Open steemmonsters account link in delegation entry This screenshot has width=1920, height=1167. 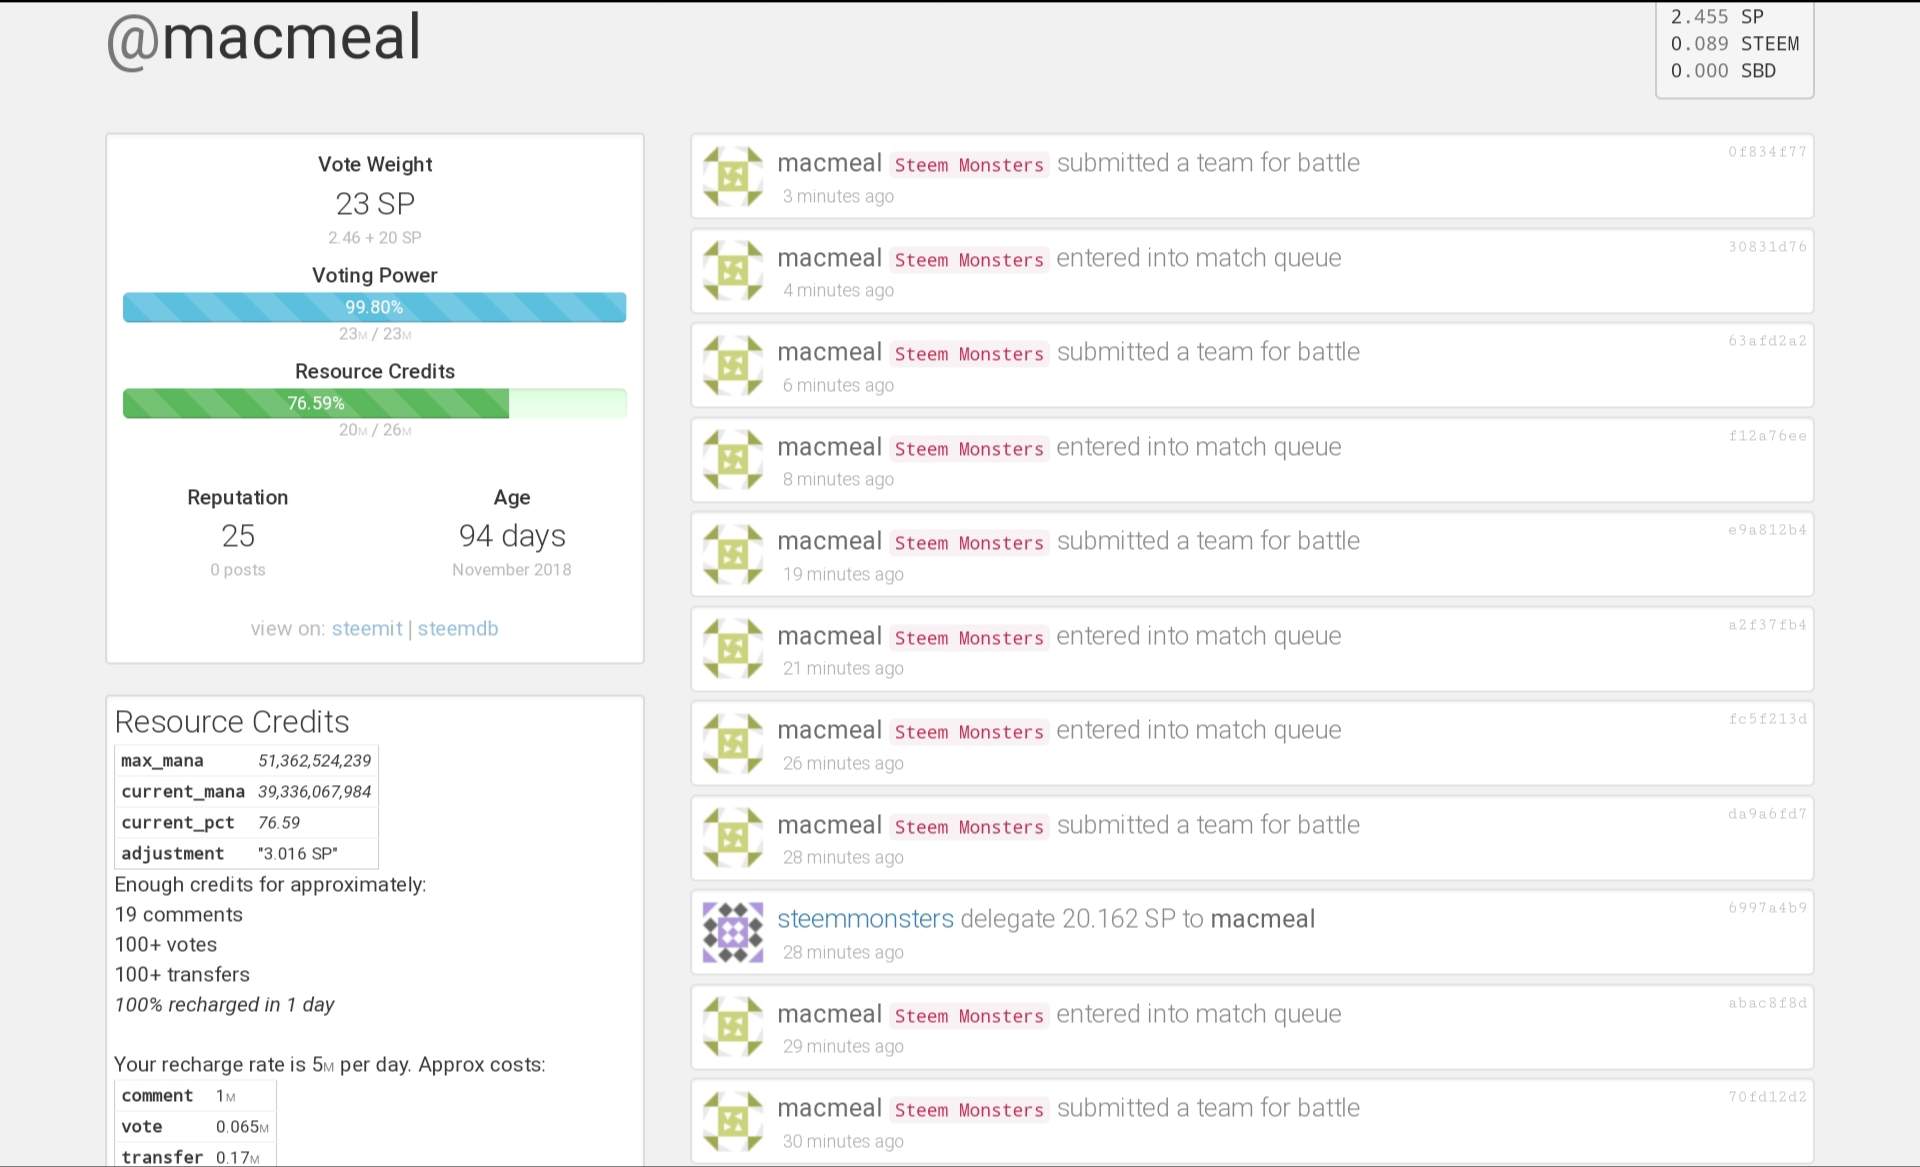[x=865, y=919]
